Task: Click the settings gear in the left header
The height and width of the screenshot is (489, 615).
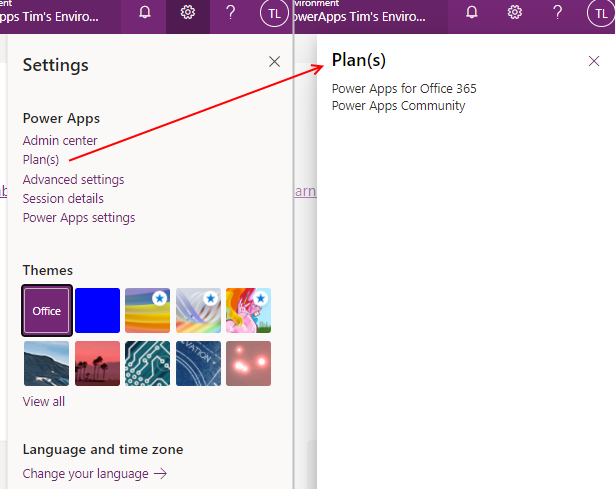Action: (187, 13)
